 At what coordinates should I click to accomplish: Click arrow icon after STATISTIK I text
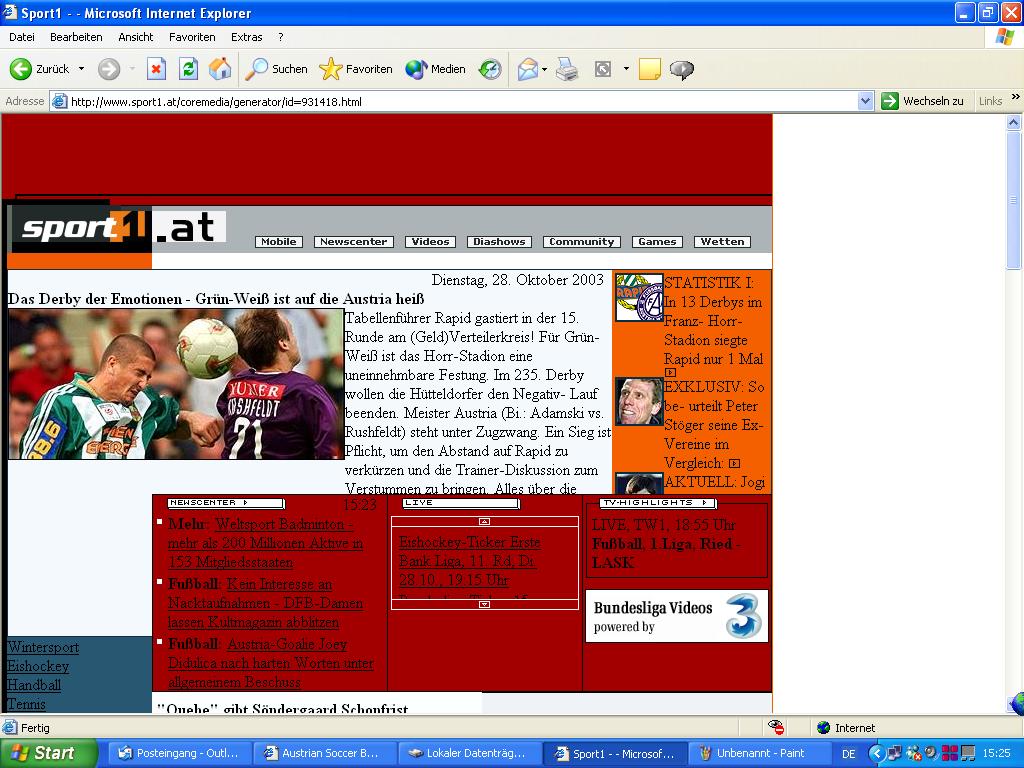tap(670, 372)
